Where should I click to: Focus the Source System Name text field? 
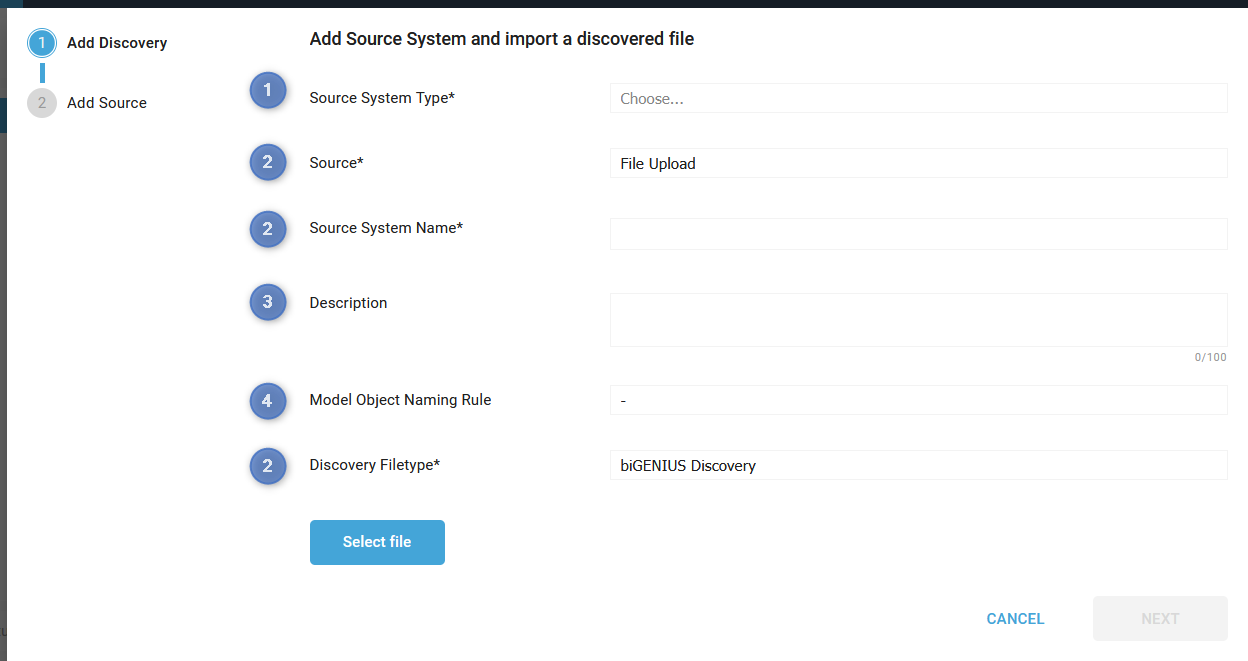918,234
